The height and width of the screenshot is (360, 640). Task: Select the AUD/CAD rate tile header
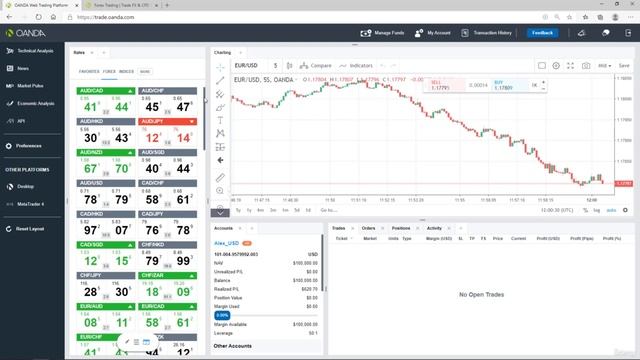click(106, 91)
